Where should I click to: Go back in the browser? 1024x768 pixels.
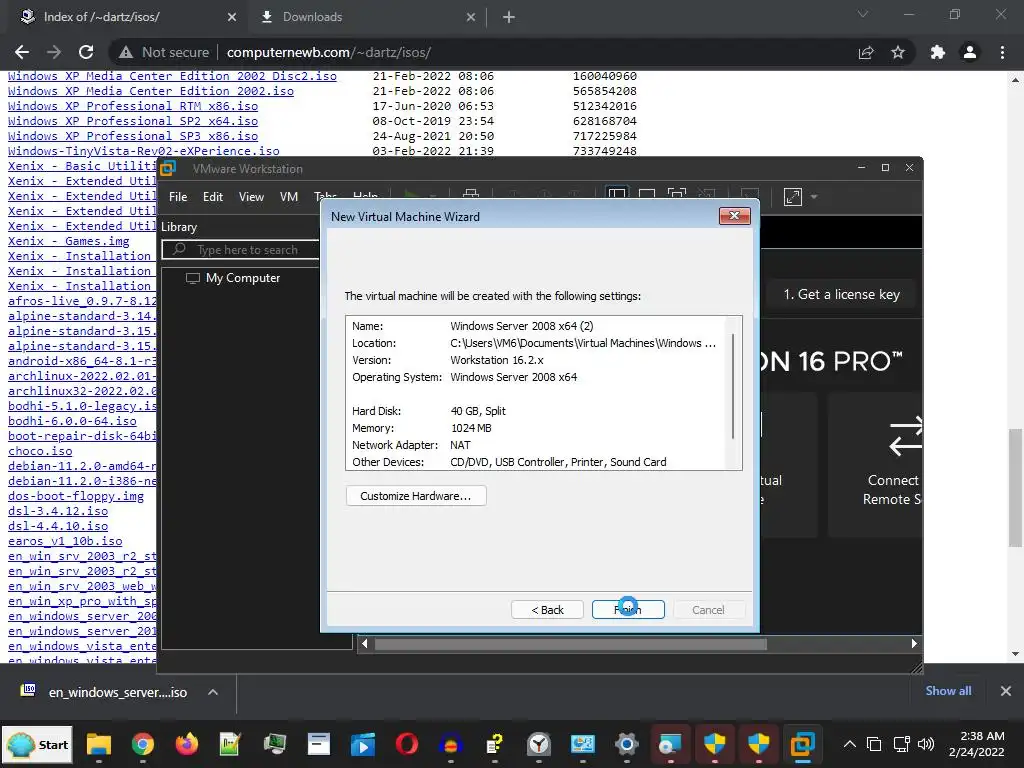(22, 52)
